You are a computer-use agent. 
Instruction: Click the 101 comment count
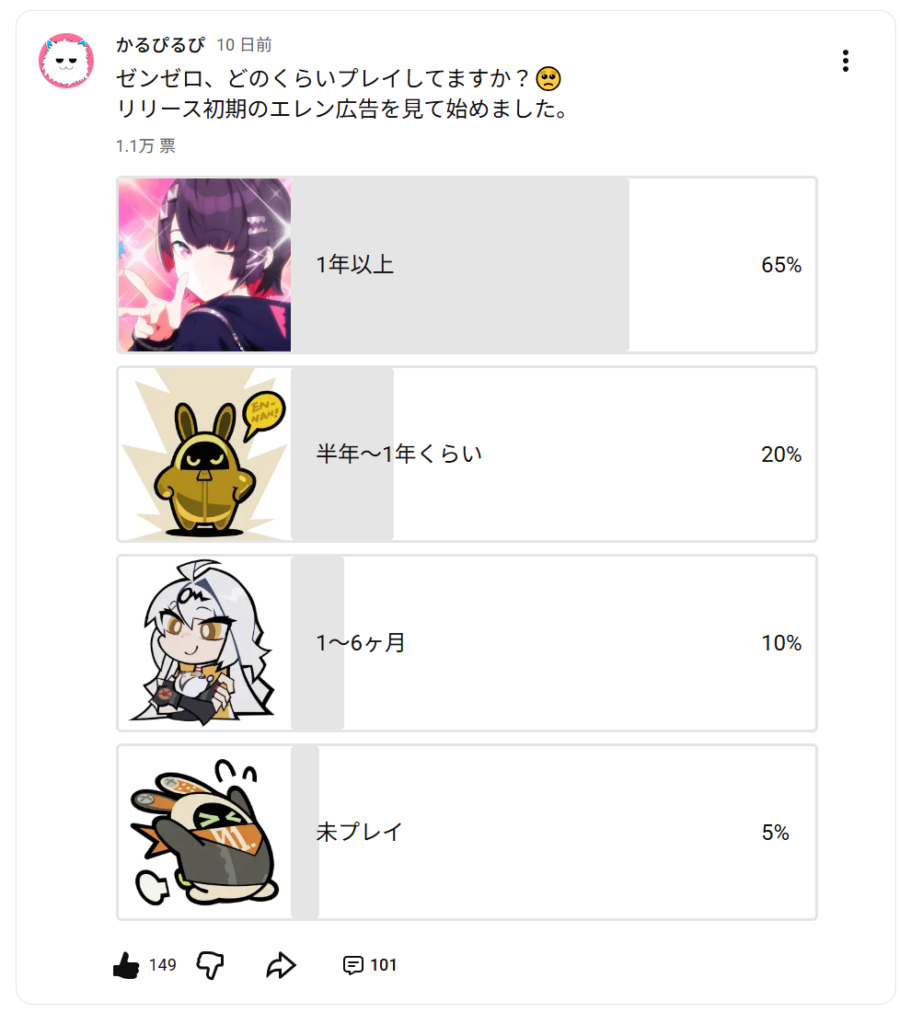(x=383, y=965)
